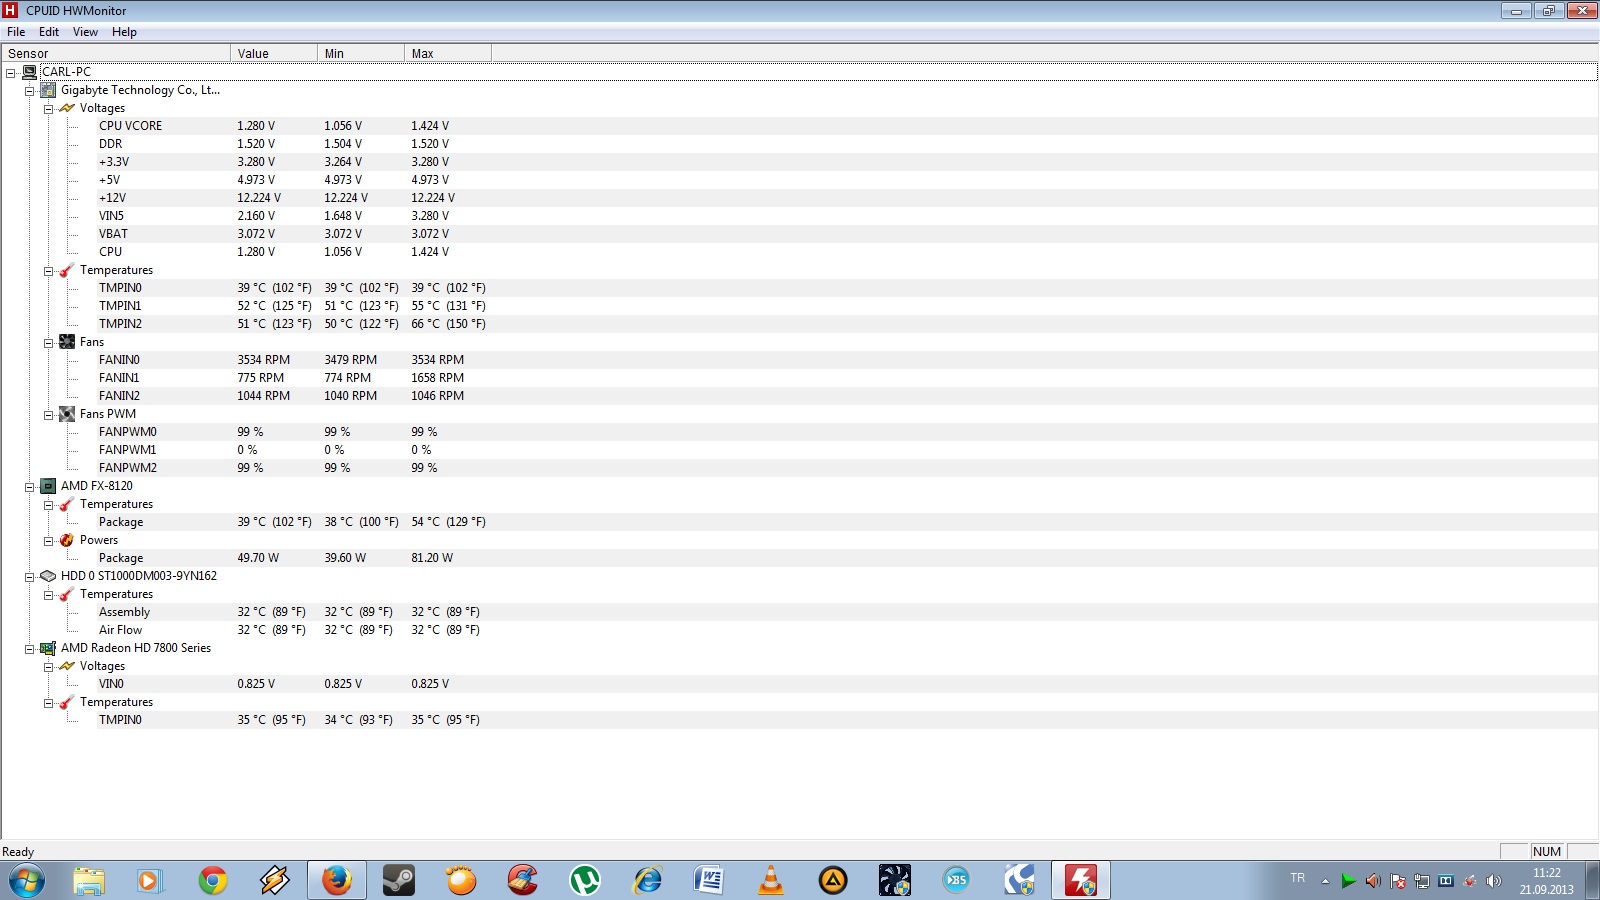Click the motherboard Temperatures thermometer icon
1600x900 pixels.
click(x=67, y=270)
